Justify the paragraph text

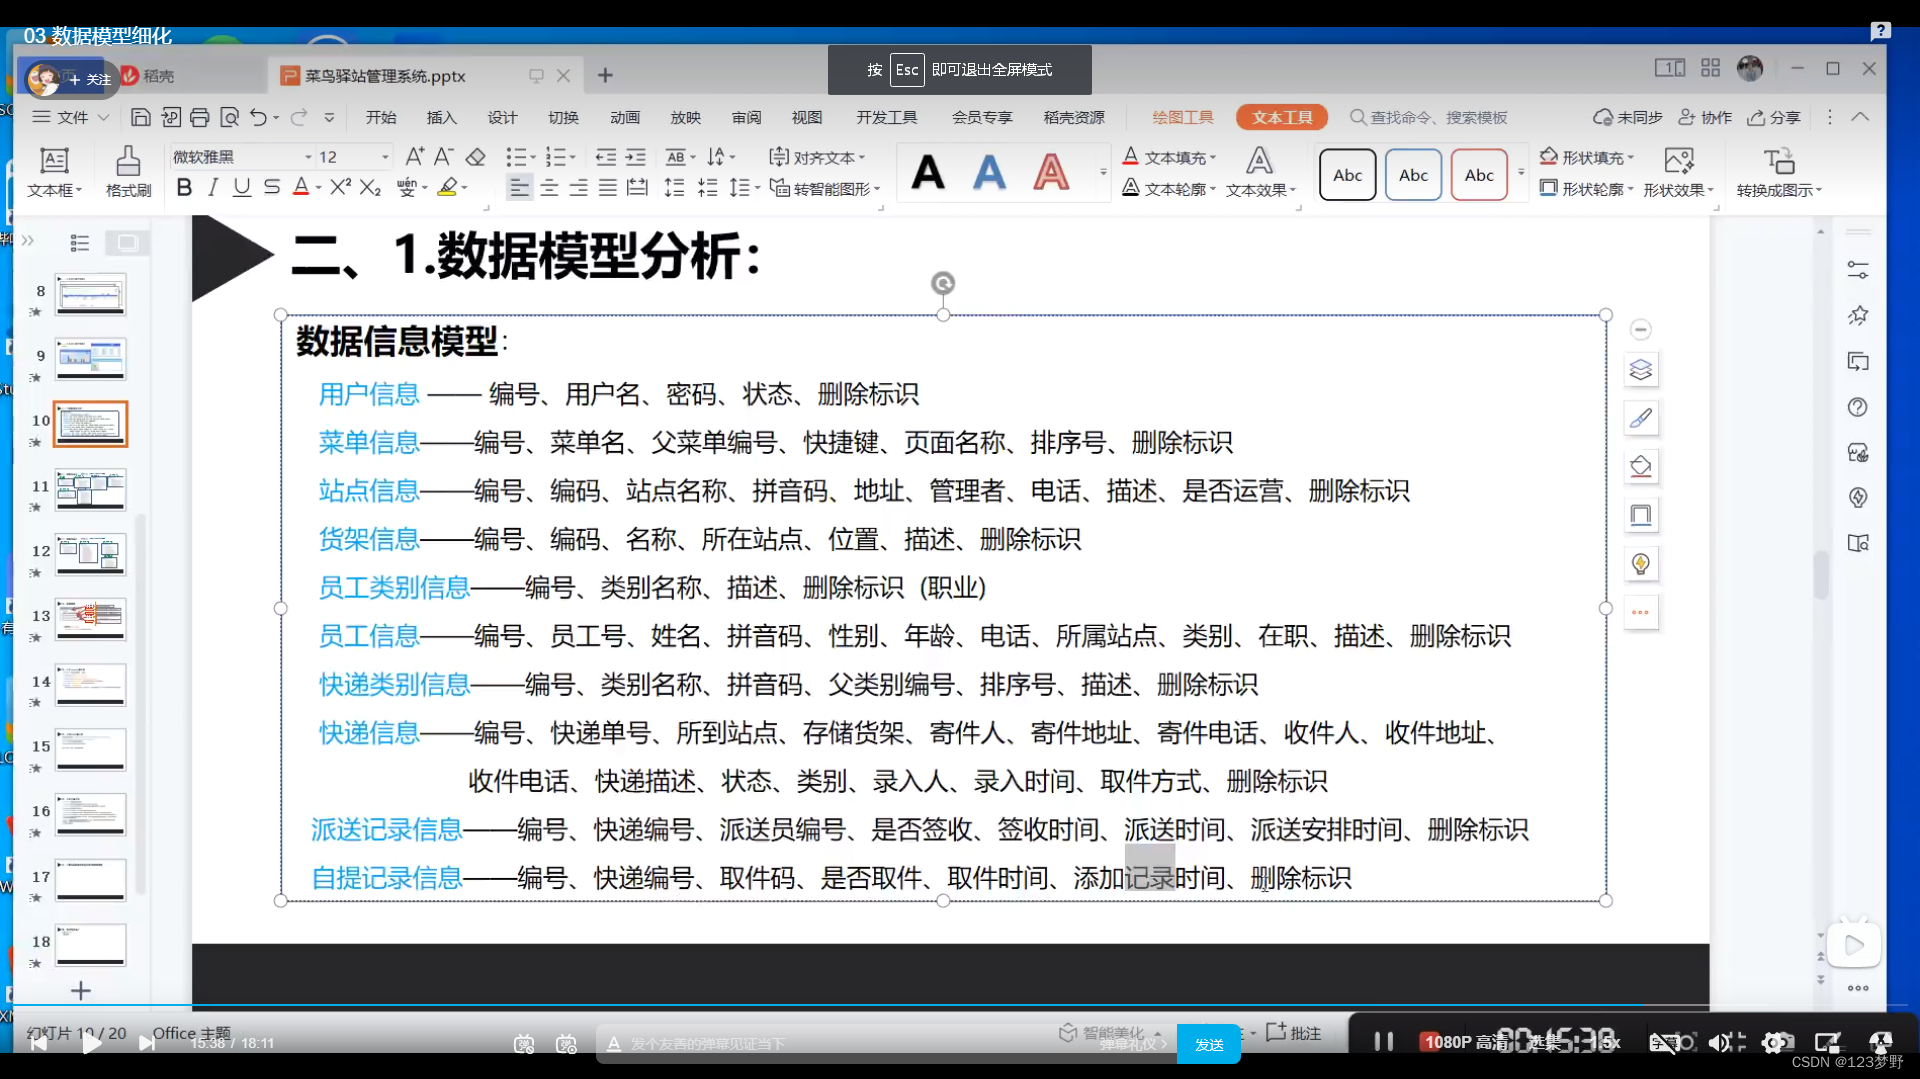click(607, 187)
